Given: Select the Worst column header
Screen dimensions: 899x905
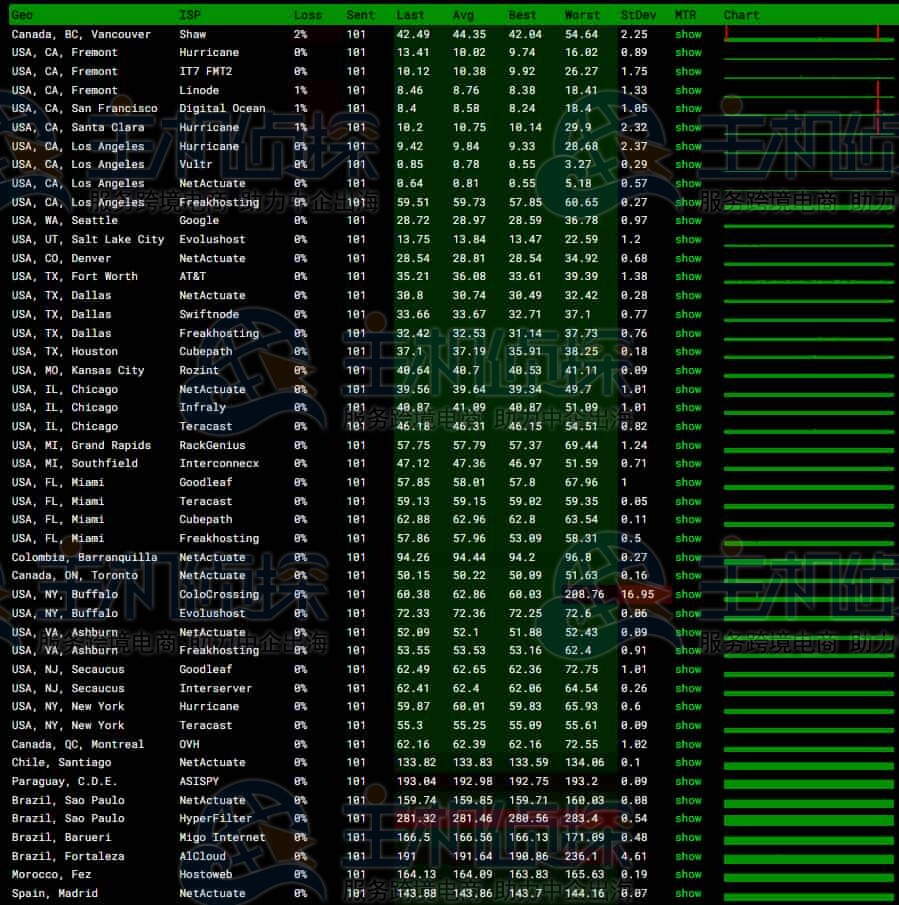Looking at the screenshot, I should tap(581, 15).
